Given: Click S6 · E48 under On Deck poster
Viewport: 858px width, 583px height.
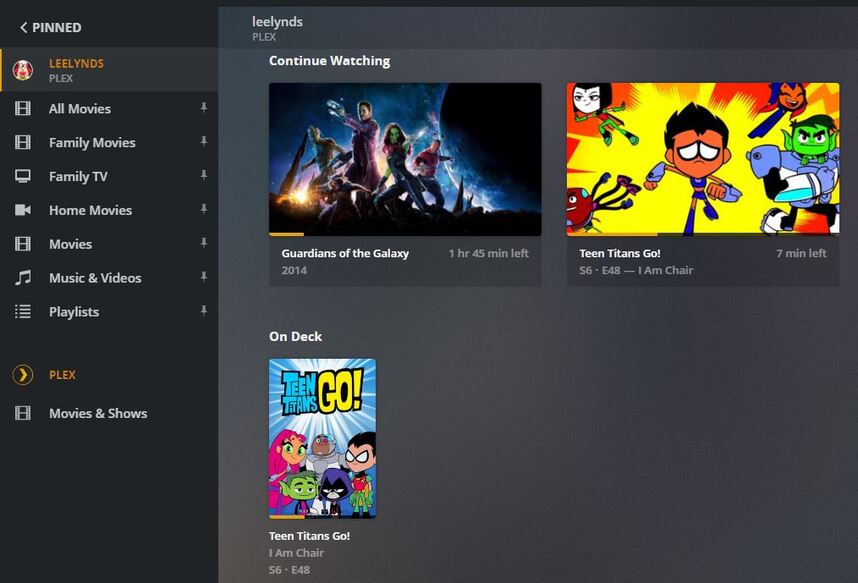Looking at the screenshot, I should (289, 570).
